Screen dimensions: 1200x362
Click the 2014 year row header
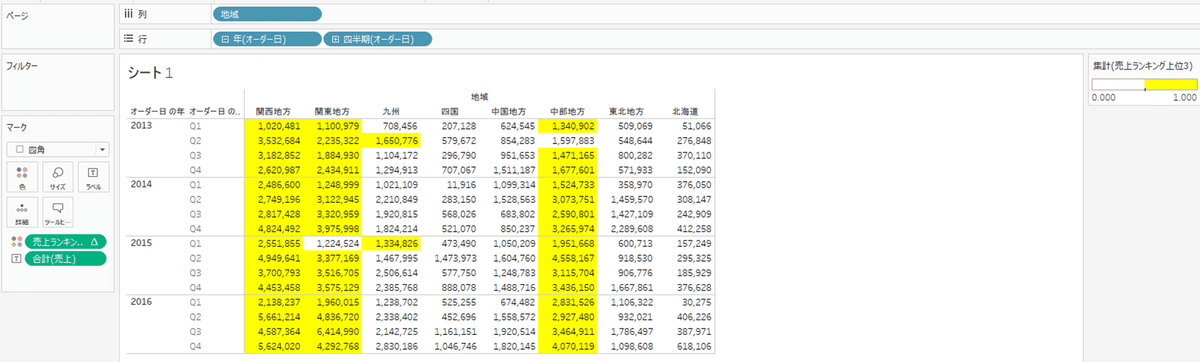(141, 185)
